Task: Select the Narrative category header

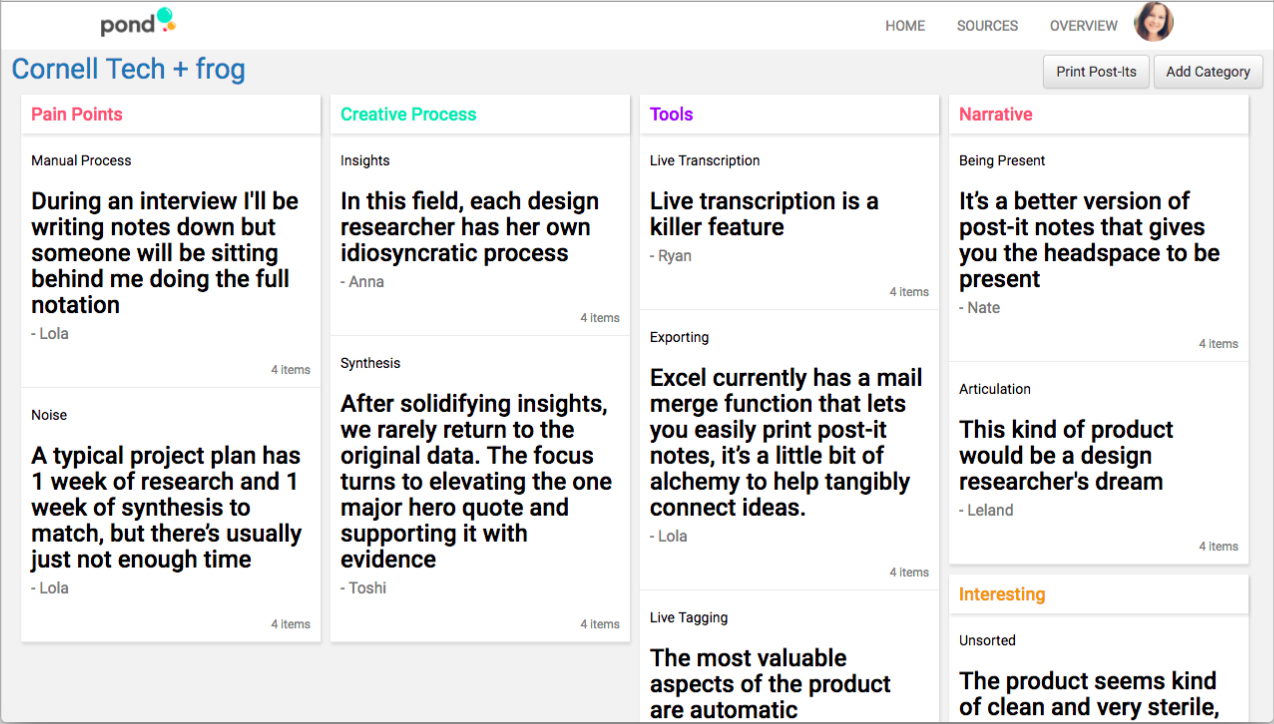Action: click(995, 114)
